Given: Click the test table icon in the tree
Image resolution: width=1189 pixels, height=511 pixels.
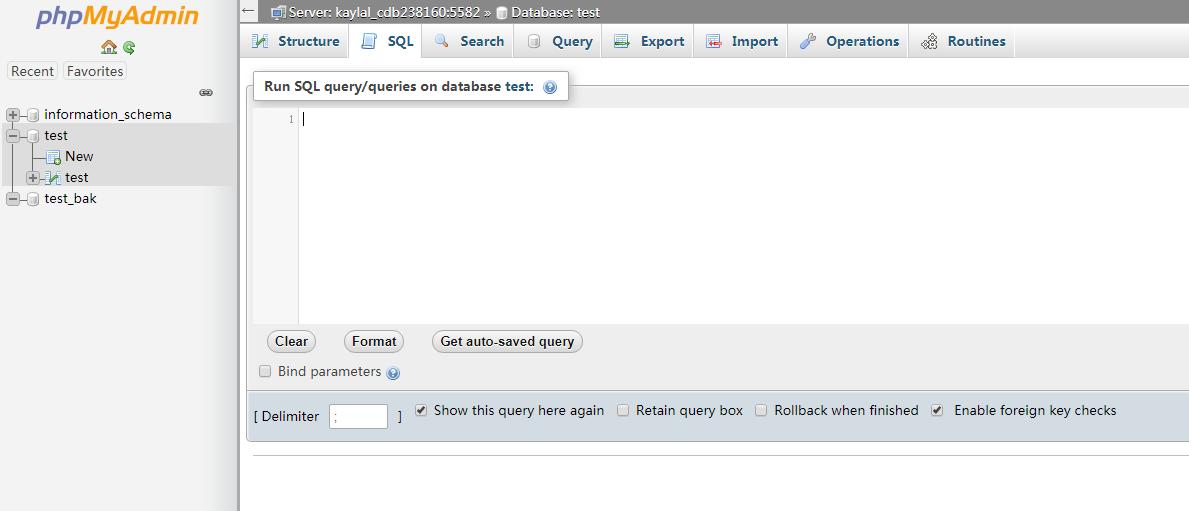Looking at the screenshot, I should pyautogui.click(x=53, y=178).
